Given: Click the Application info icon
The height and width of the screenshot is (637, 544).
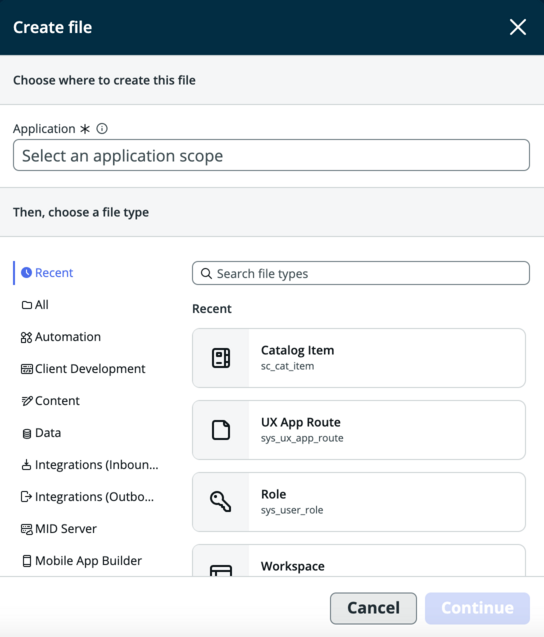Looking at the screenshot, I should [102, 129].
